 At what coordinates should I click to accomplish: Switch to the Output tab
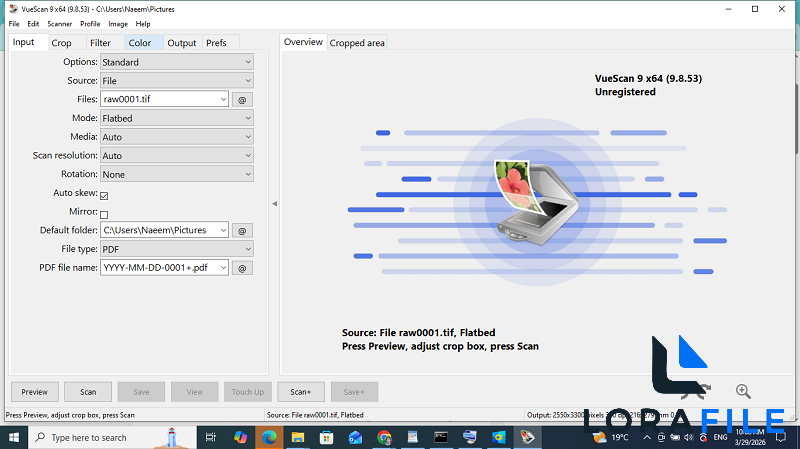pos(182,43)
